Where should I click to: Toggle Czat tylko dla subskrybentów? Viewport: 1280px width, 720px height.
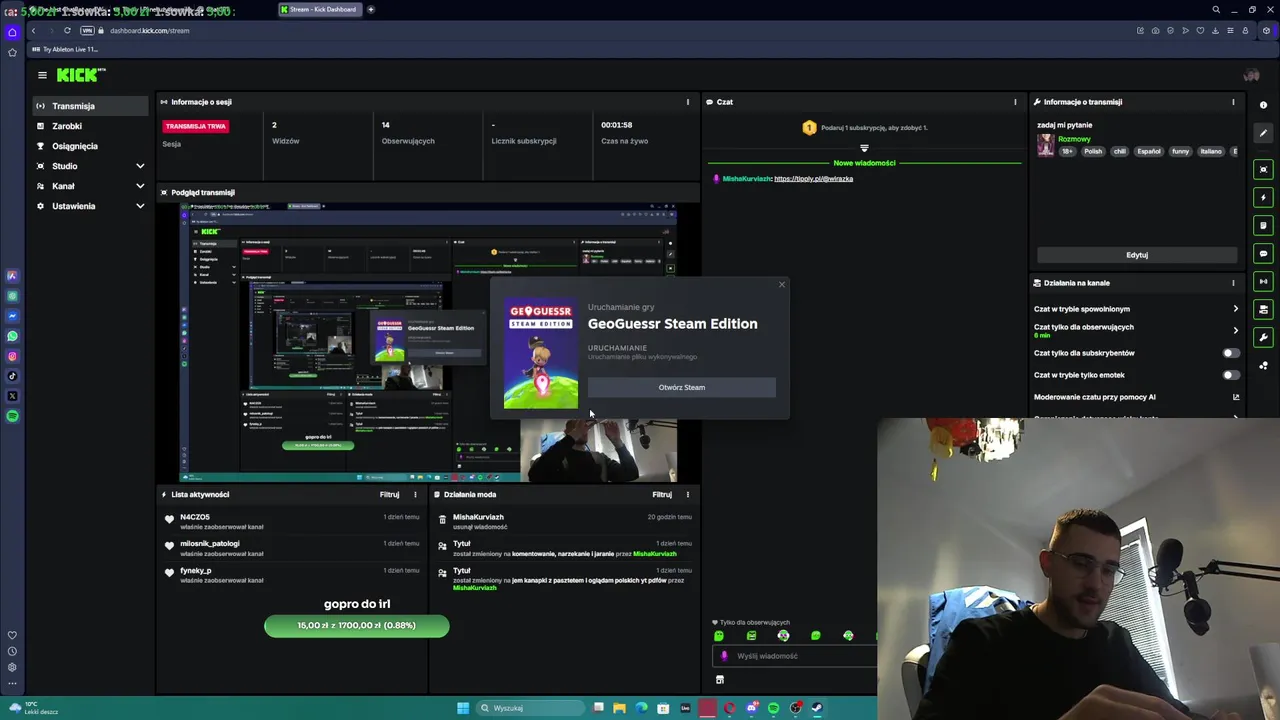[x=1231, y=353]
